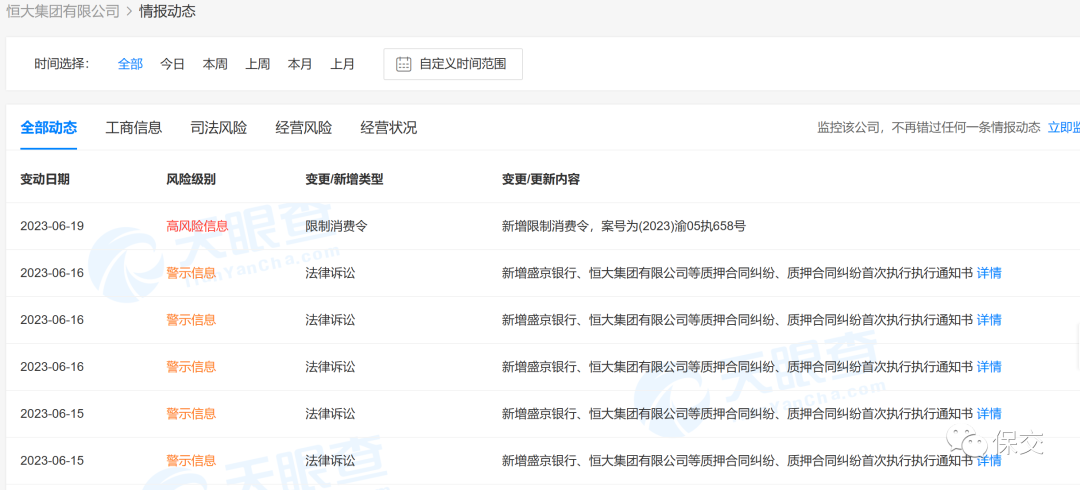Open 详情 for second 2023-06-16 row

pyautogui.click(x=989, y=320)
